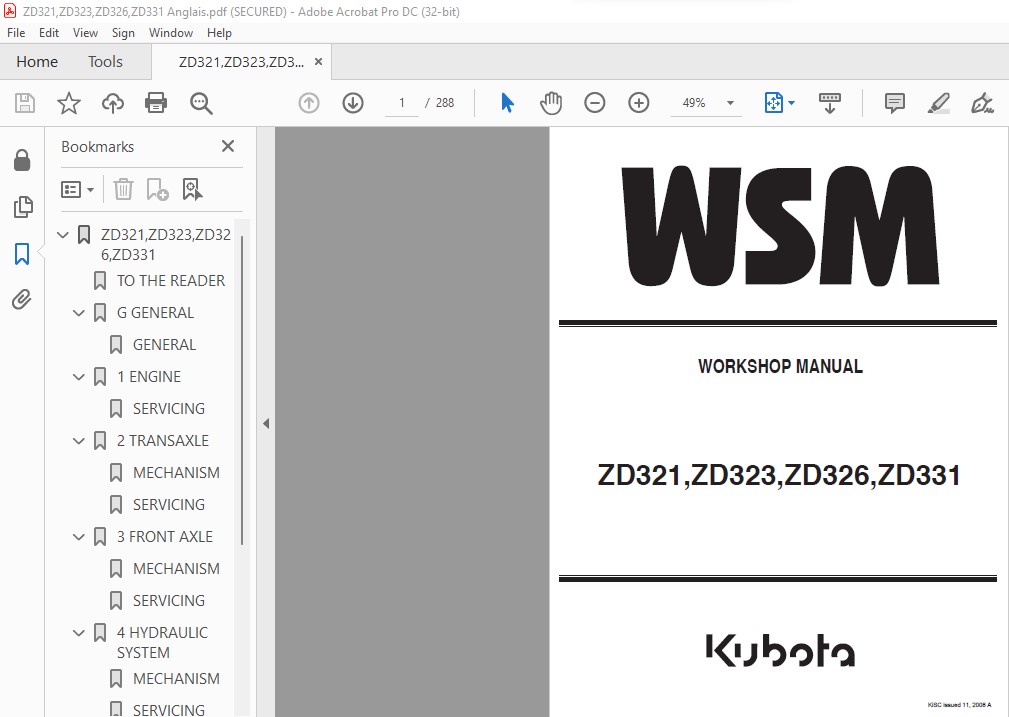Screen dimensions: 1009x717
Task: Zoom in with the plus button
Action: coord(638,103)
